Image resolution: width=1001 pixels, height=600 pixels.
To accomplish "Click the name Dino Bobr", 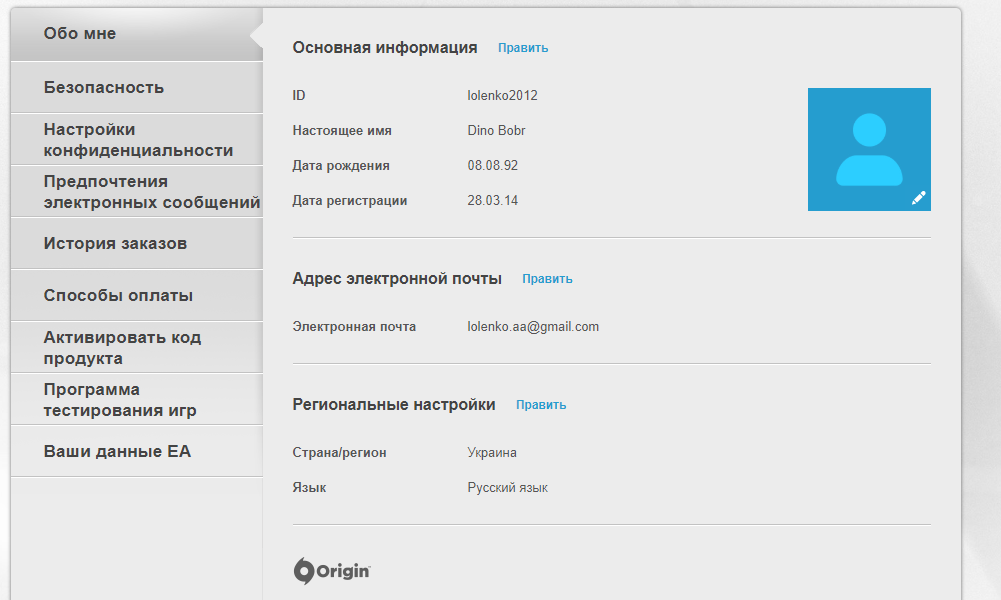I will (x=496, y=131).
